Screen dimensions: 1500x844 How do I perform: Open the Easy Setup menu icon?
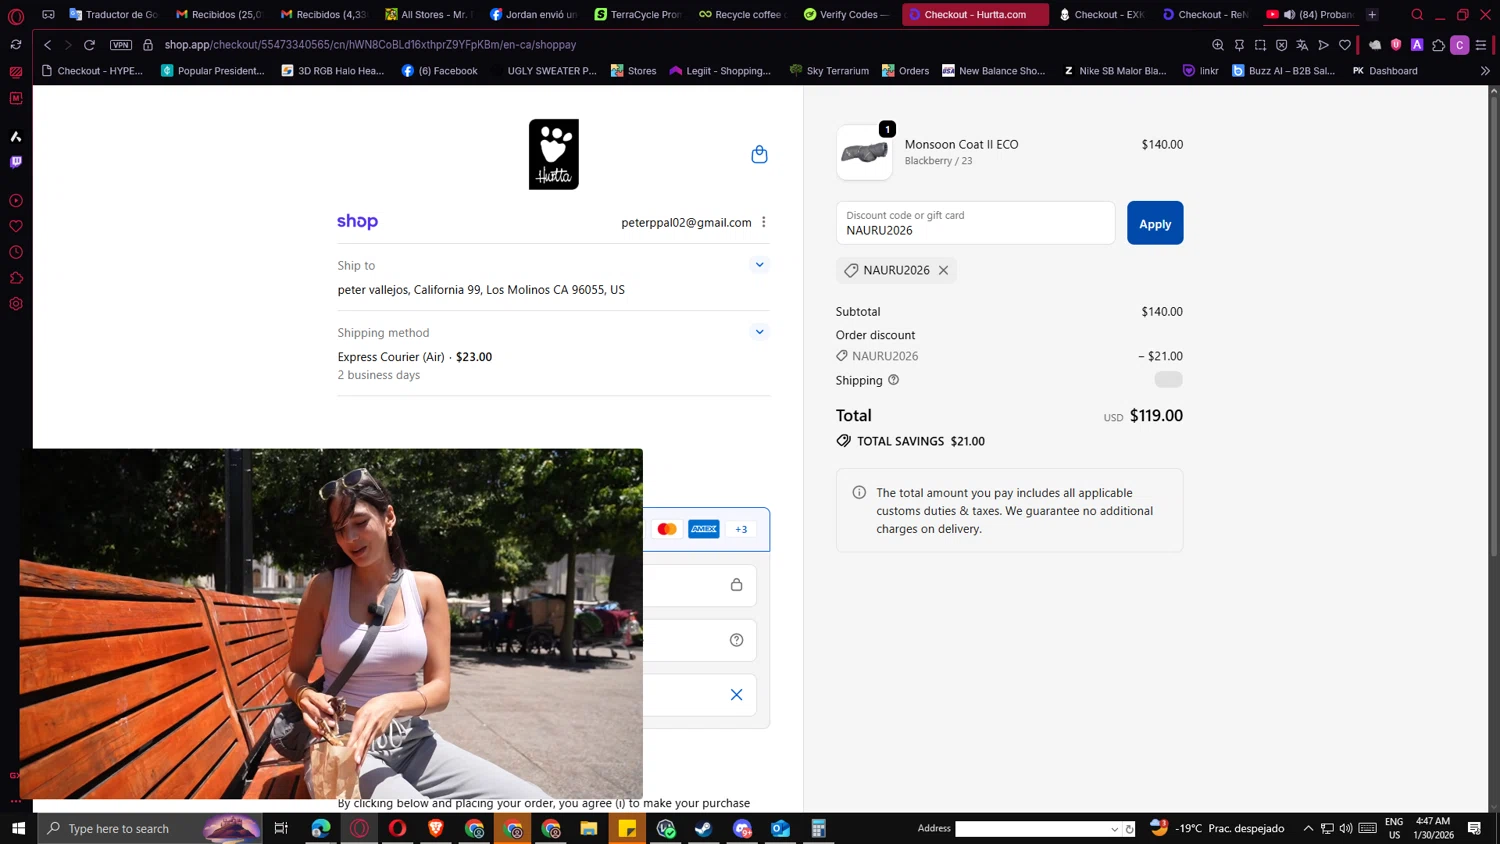(x=1481, y=45)
